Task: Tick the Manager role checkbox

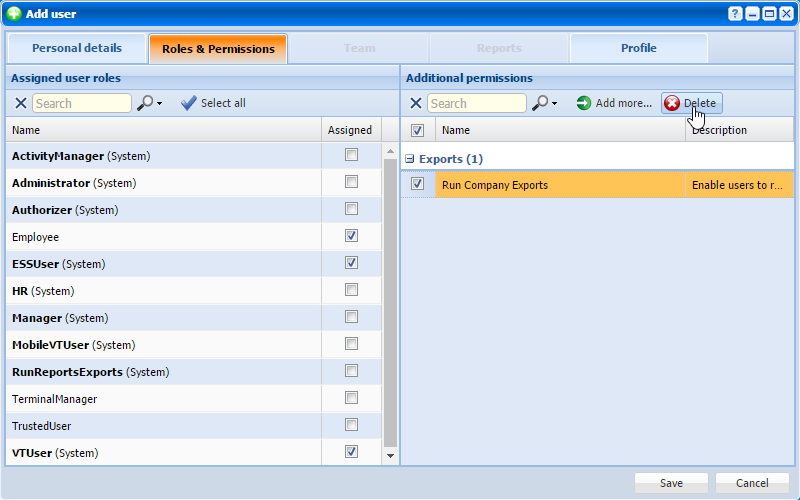Action: coord(351,317)
